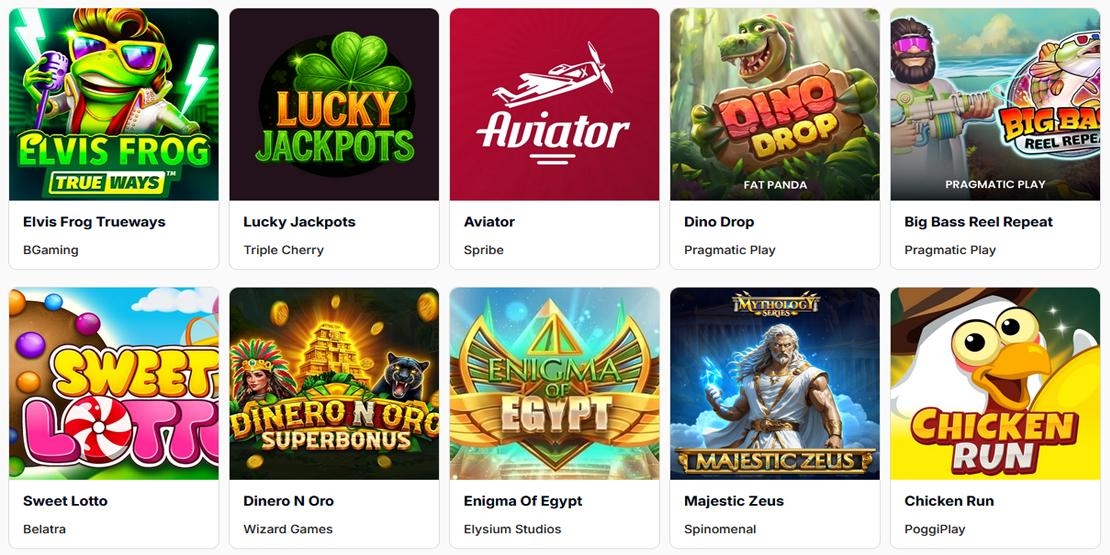The height and width of the screenshot is (555, 1110).
Task: Open the Big Bass Reel Repeat title link
Action: [x=978, y=222]
